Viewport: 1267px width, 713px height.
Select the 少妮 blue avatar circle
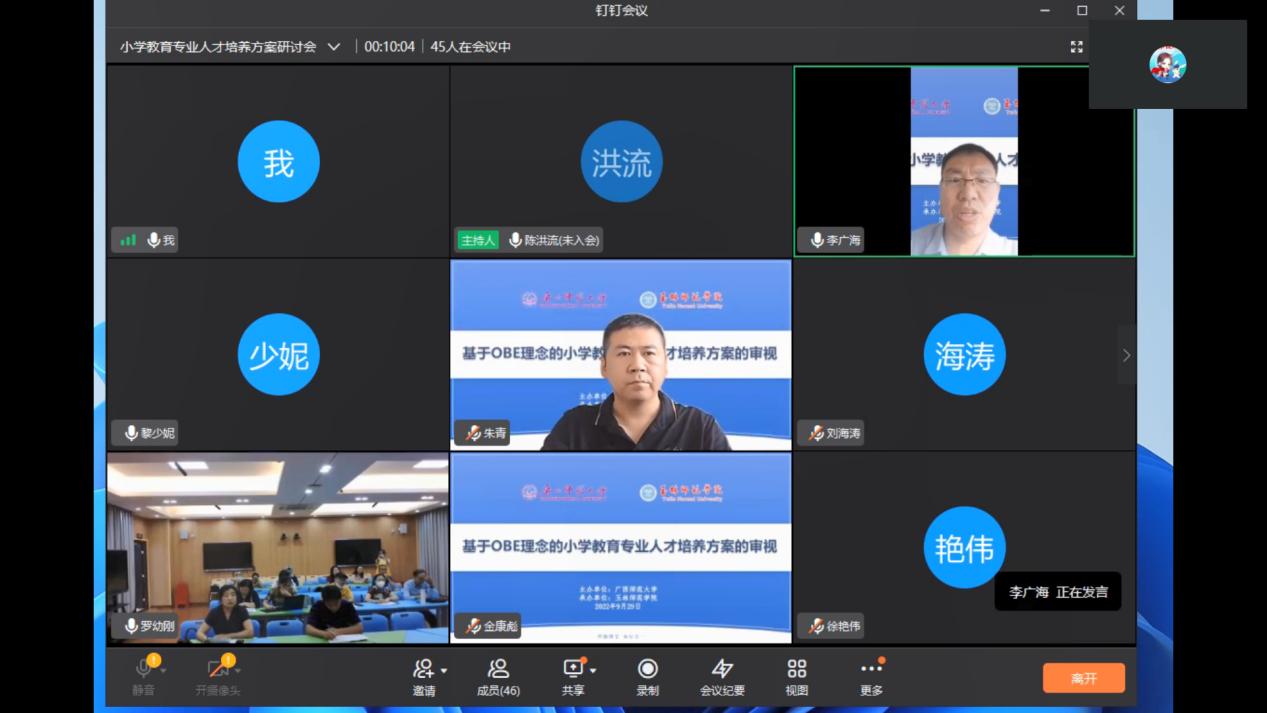click(278, 355)
